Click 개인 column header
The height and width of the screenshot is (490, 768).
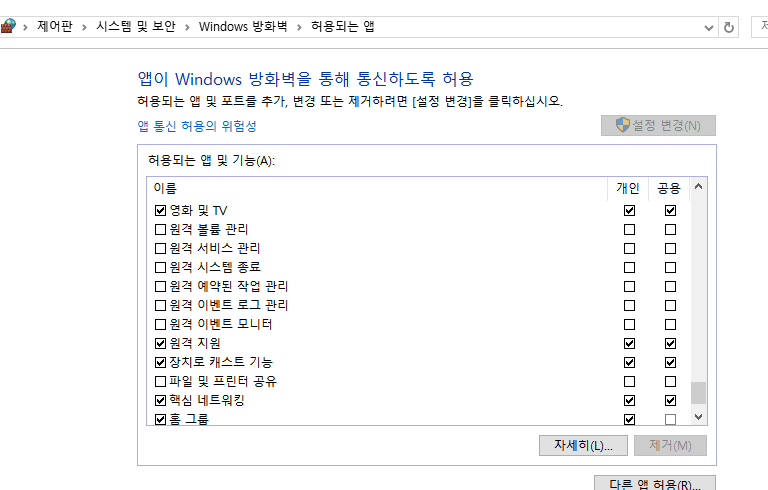(628, 189)
